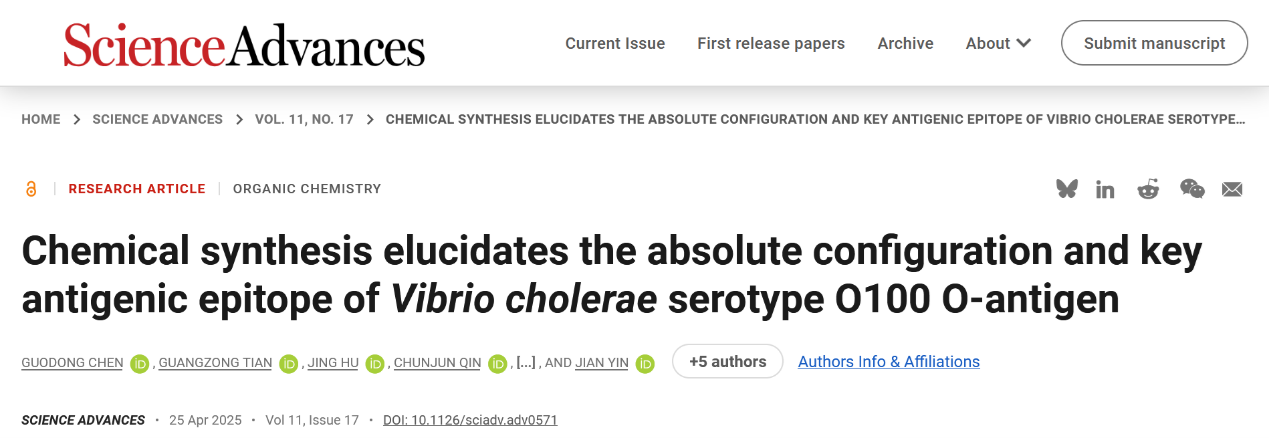
Task: Go to First release papers
Action: point(771,43)
